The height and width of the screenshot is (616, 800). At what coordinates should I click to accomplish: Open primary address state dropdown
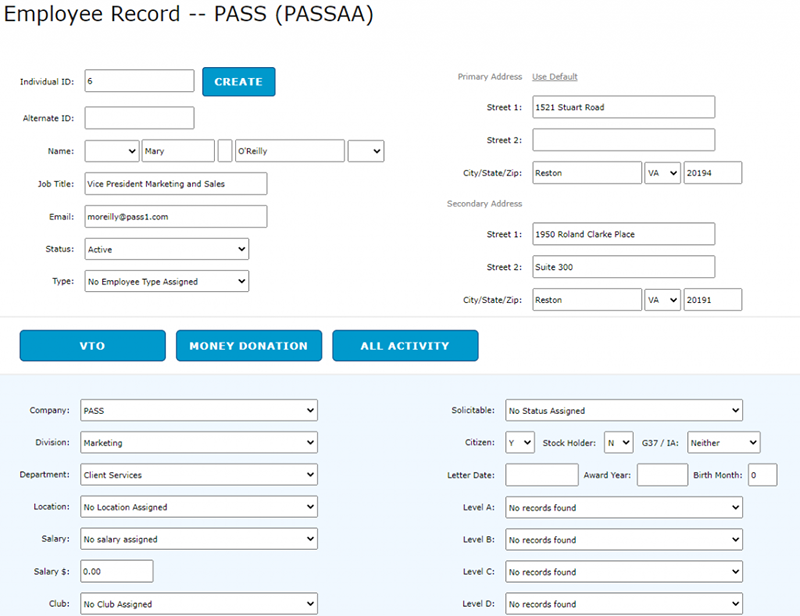(x=662, y=173)
